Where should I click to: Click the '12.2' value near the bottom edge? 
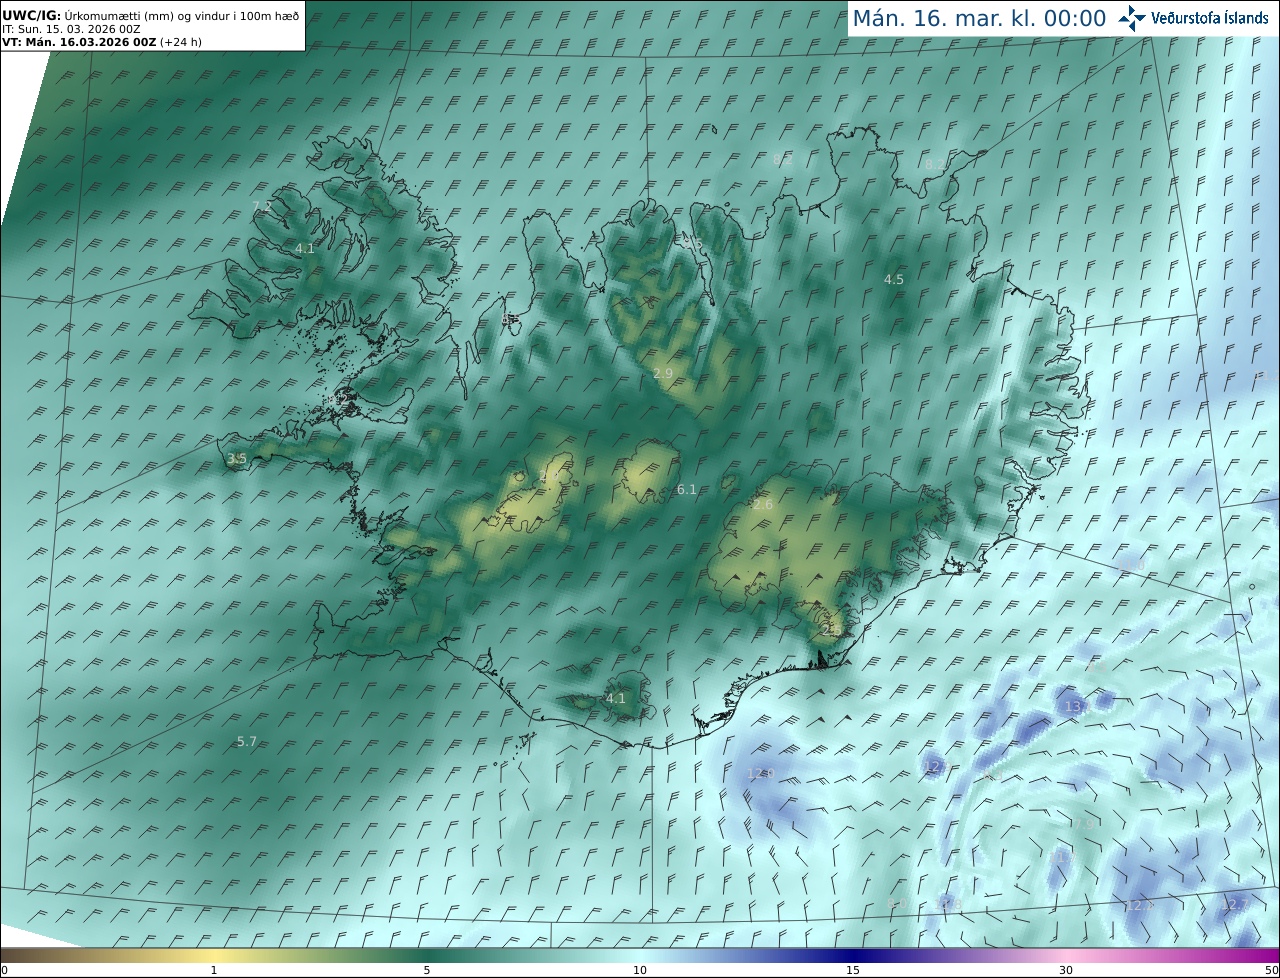1139,906
